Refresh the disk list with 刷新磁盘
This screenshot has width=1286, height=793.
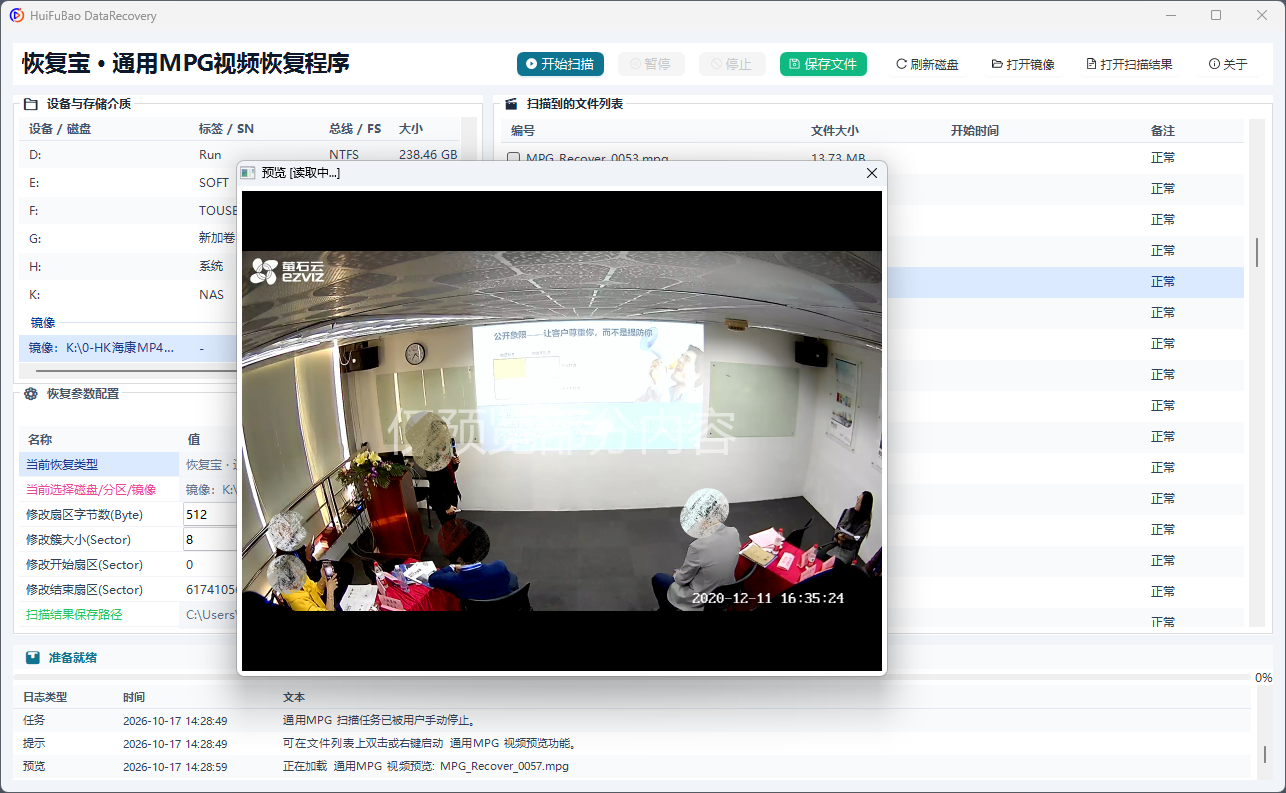[x=927, y=64]
